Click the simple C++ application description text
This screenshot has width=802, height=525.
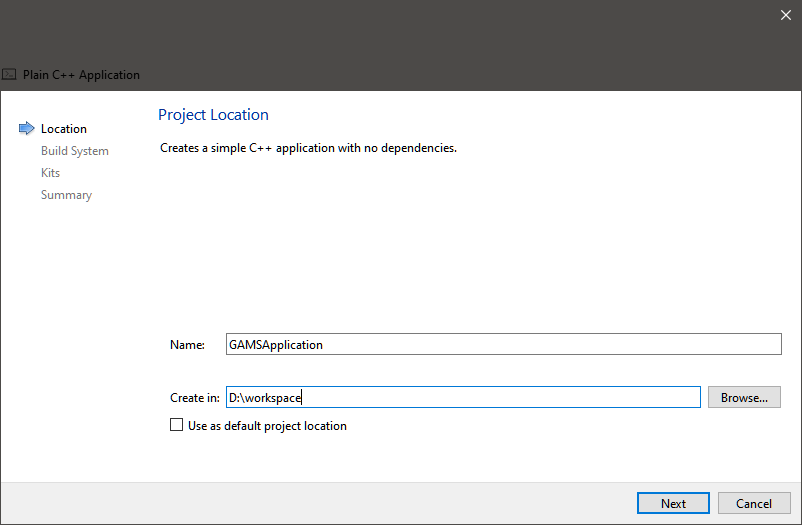[x=308, y=148]
